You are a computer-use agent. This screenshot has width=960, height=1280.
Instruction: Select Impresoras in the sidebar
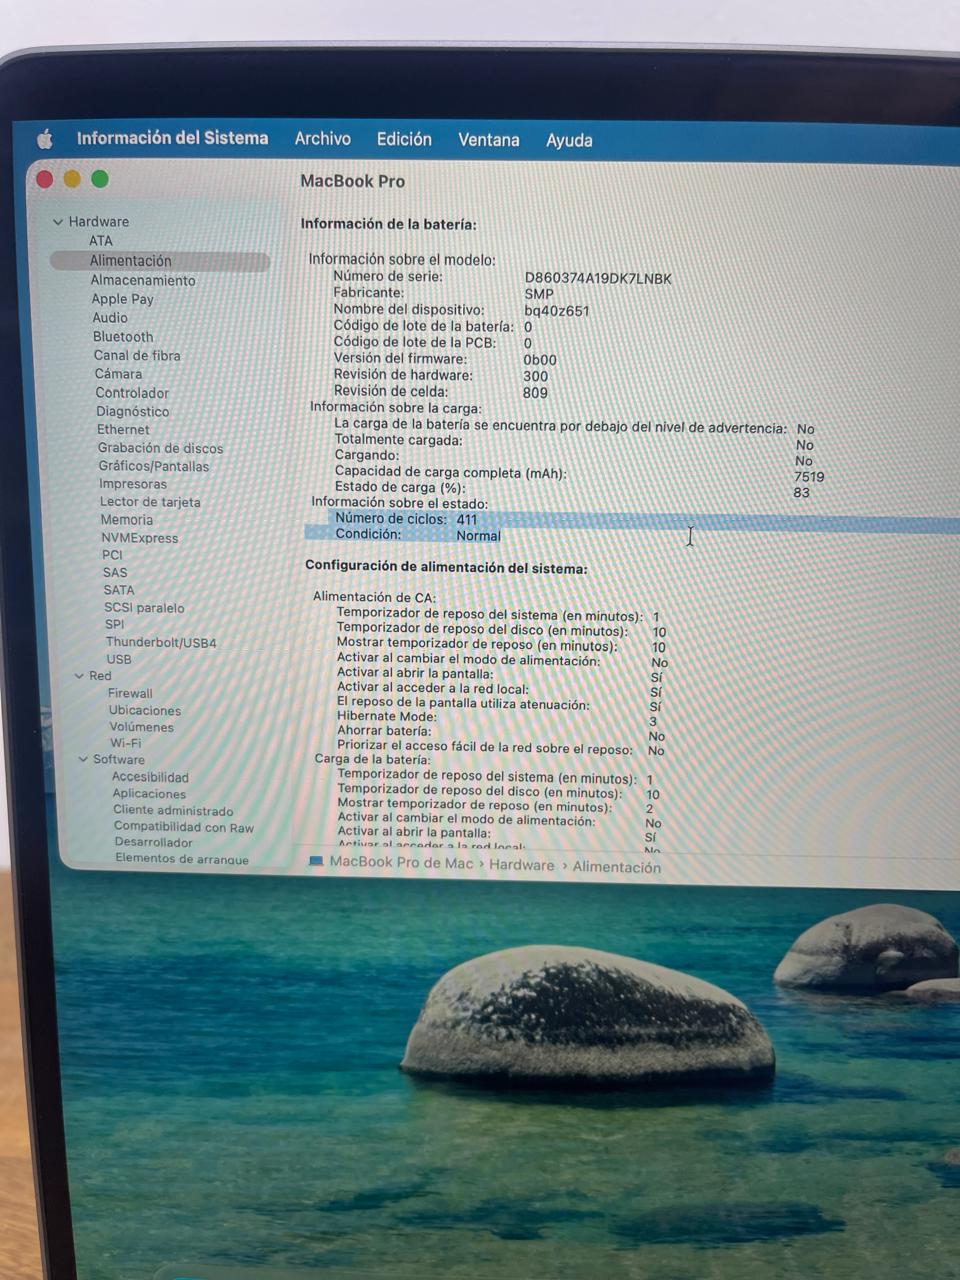133,484
